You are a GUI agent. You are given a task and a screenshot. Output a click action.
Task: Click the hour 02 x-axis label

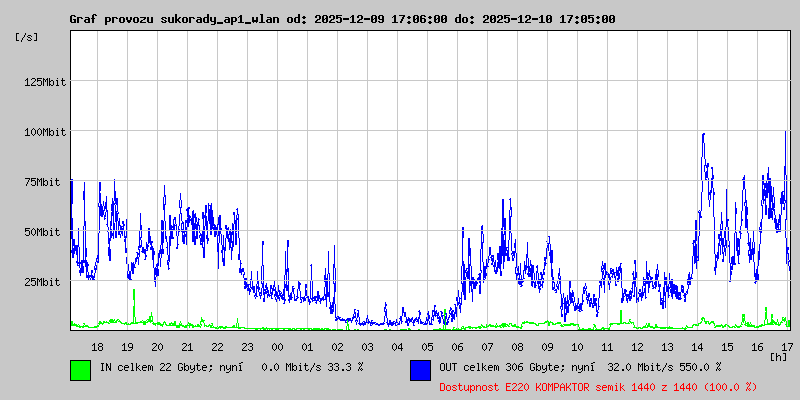337,347
